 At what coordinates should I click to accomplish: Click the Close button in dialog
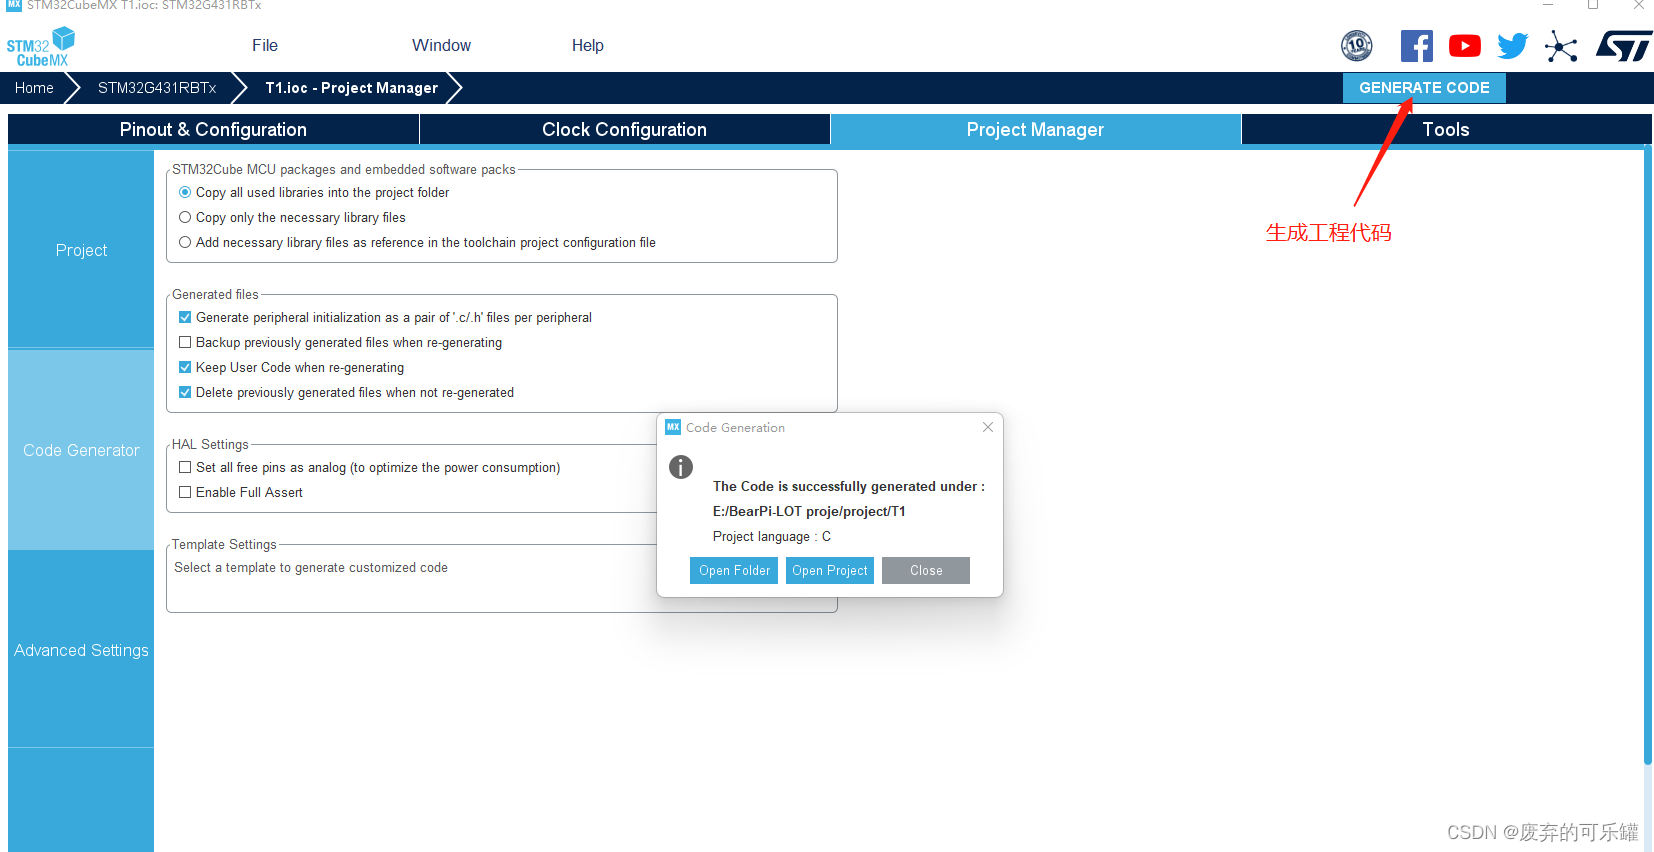pos(926,570)
